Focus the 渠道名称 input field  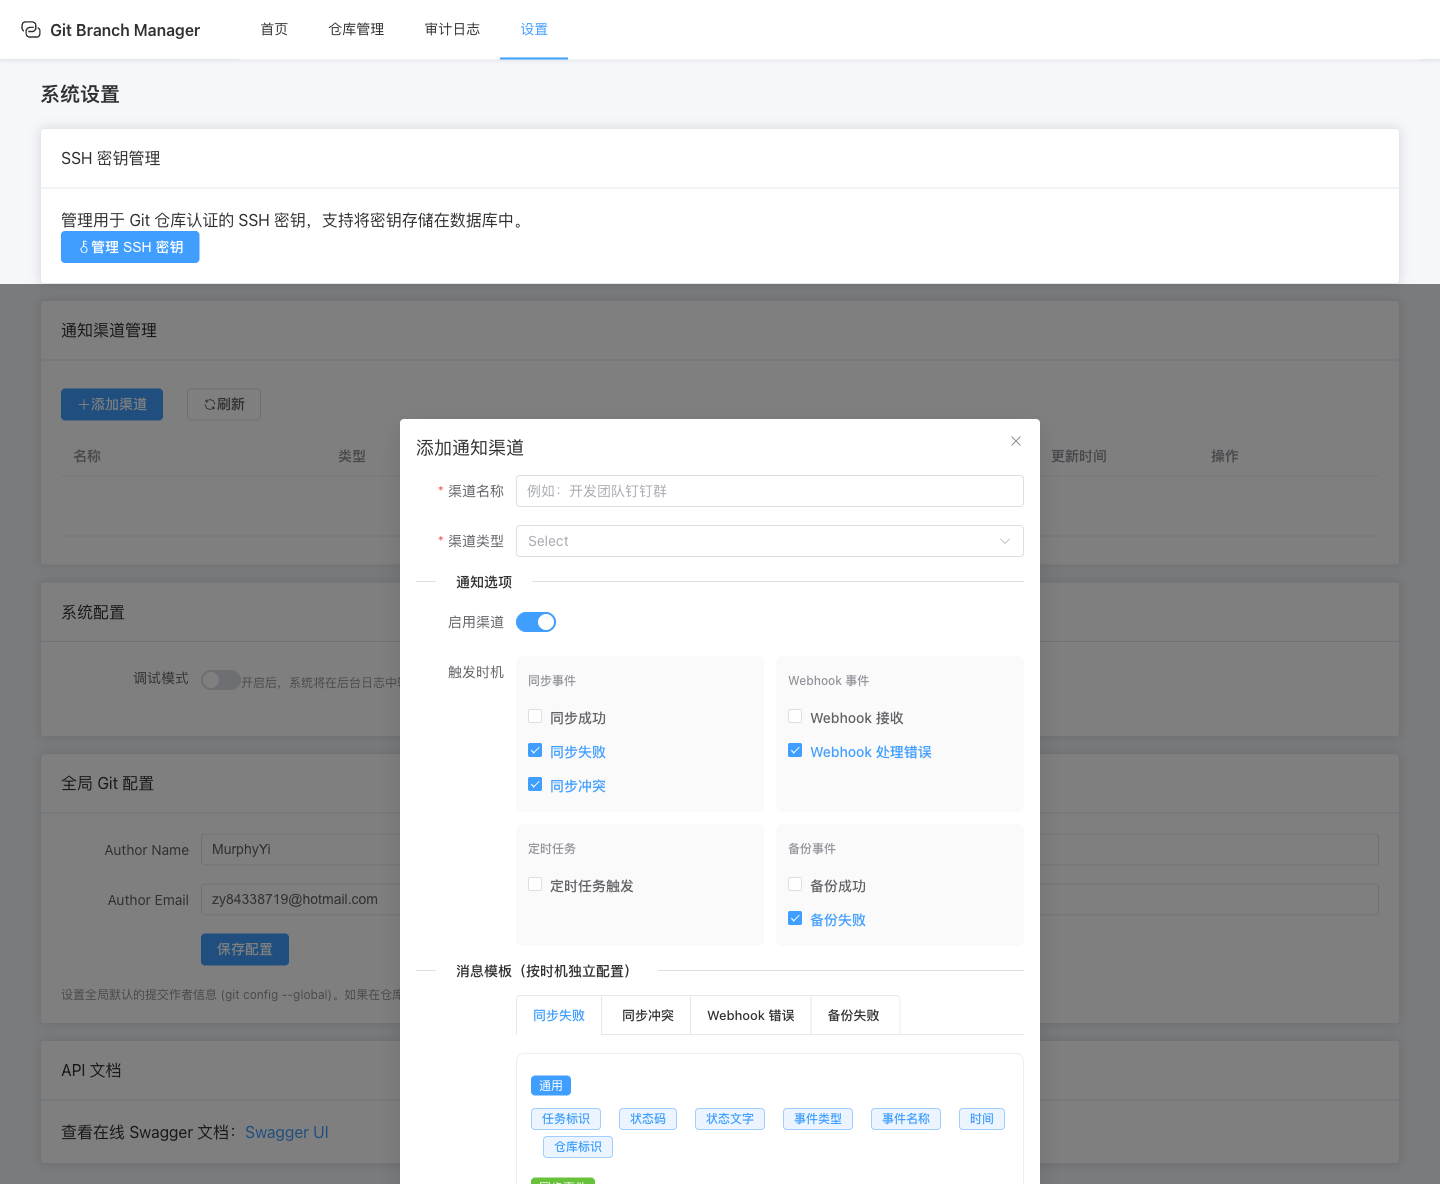tap(769, 491)
